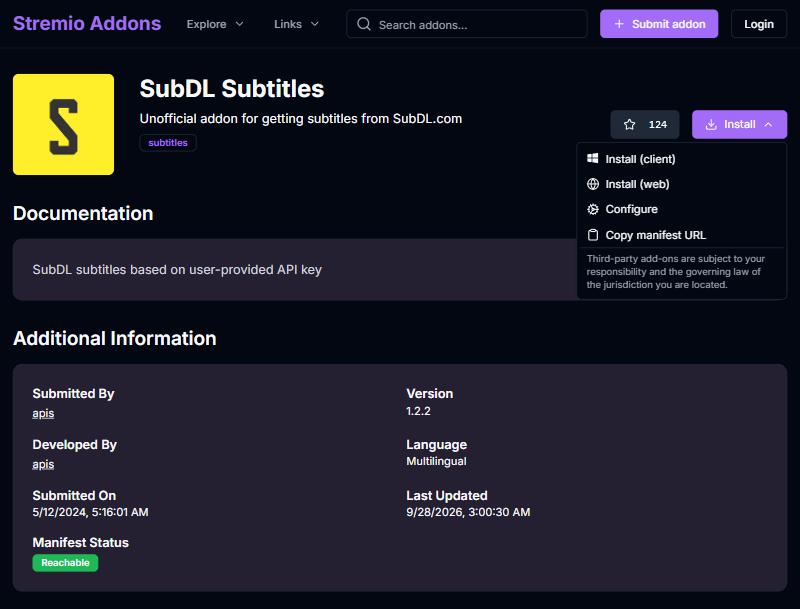Image resolution: width=800 pixels, height=609 pixels.
Task: Open apis link under Submitted By
Action: point(43,413)
